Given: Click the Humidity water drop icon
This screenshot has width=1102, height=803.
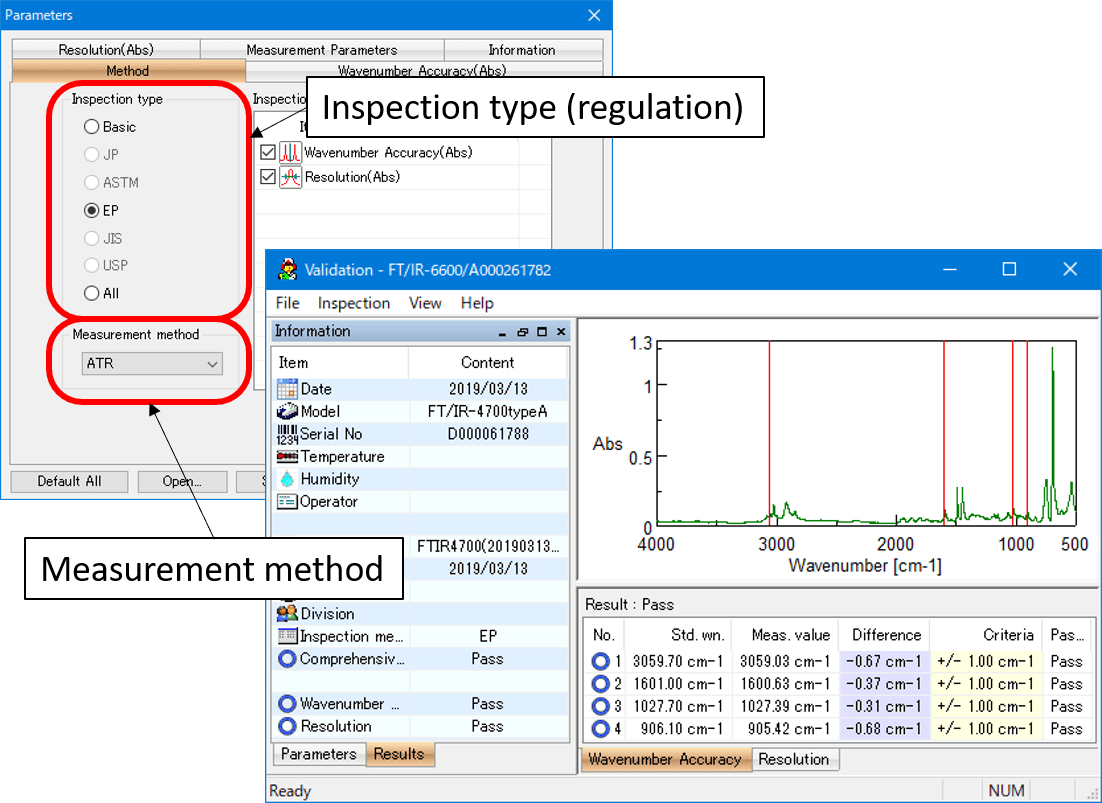Looking at the screenshot, I should [287, 479].
